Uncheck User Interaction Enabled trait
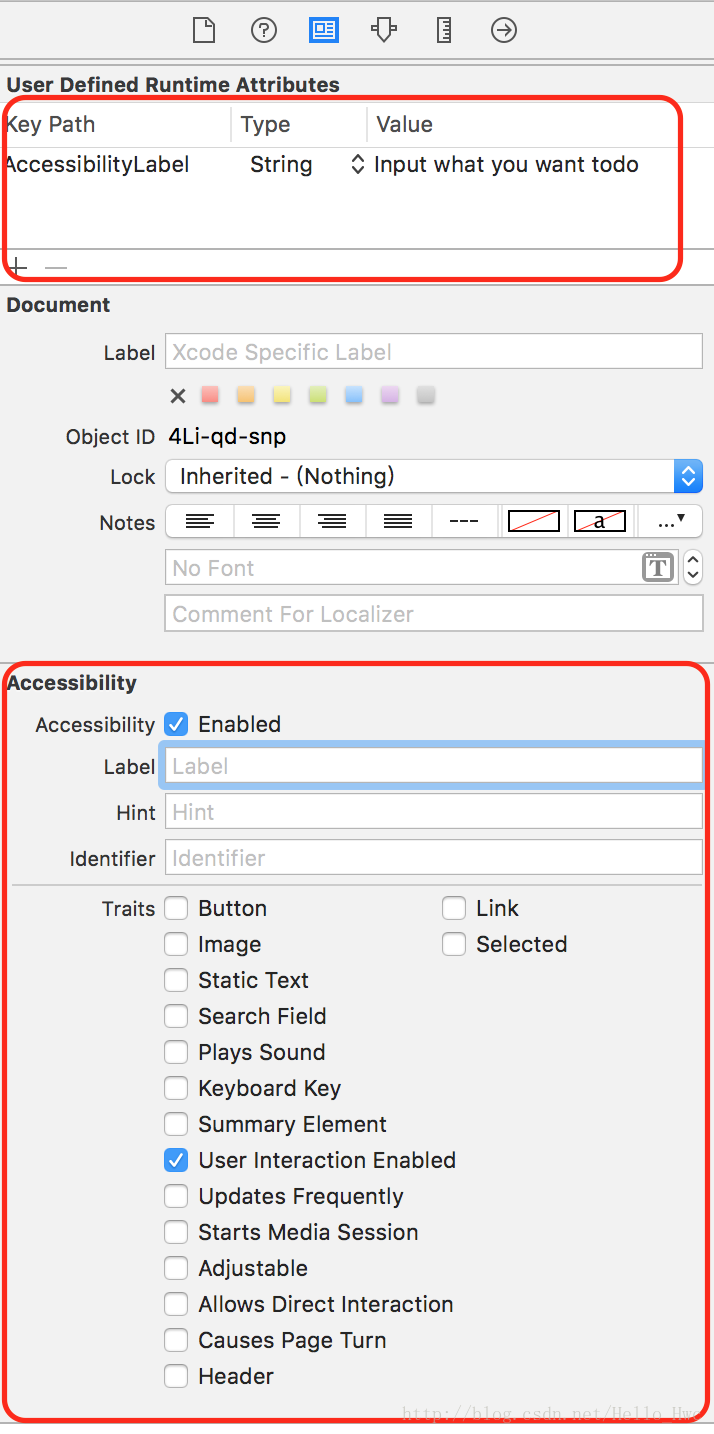This screenshot has height=1434, width=714. pos(176,1160)
